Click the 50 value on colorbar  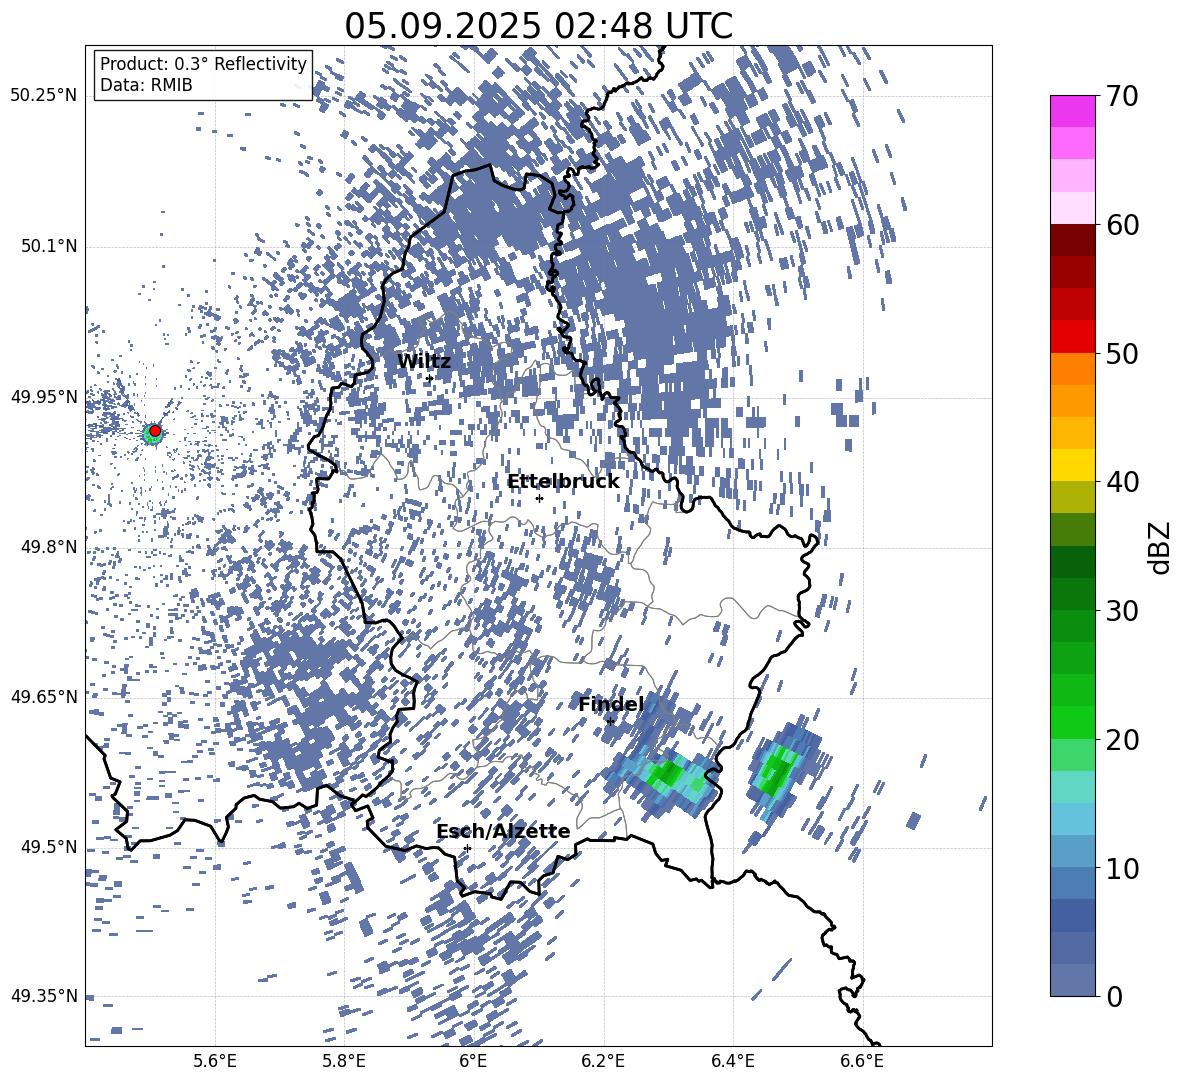1122,354
